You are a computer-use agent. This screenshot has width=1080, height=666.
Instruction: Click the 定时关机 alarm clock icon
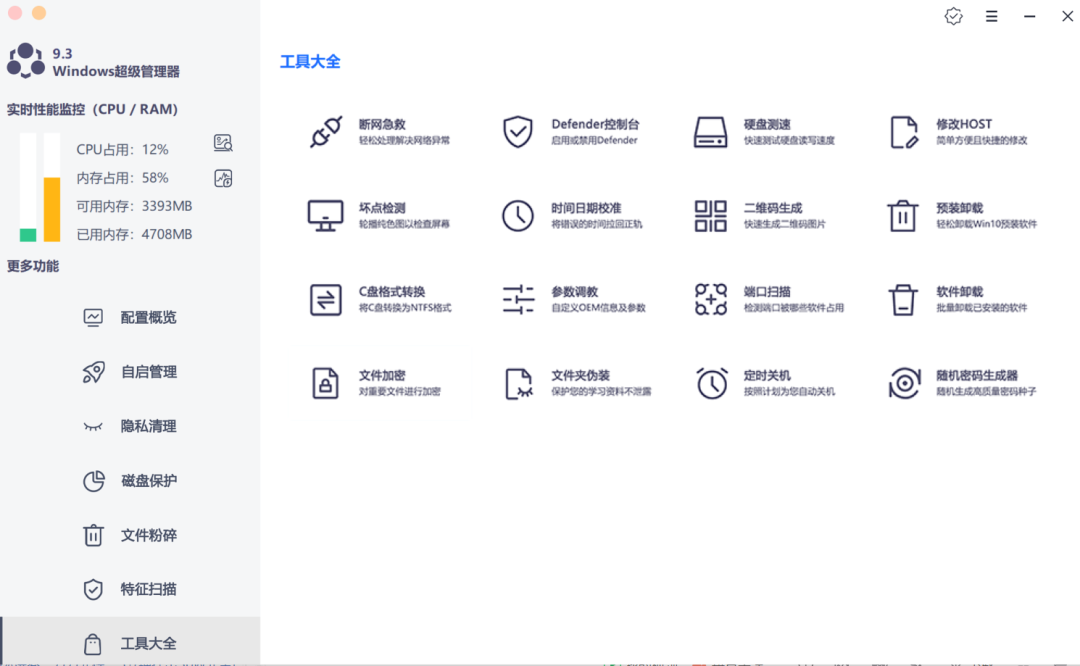[712, 383]
